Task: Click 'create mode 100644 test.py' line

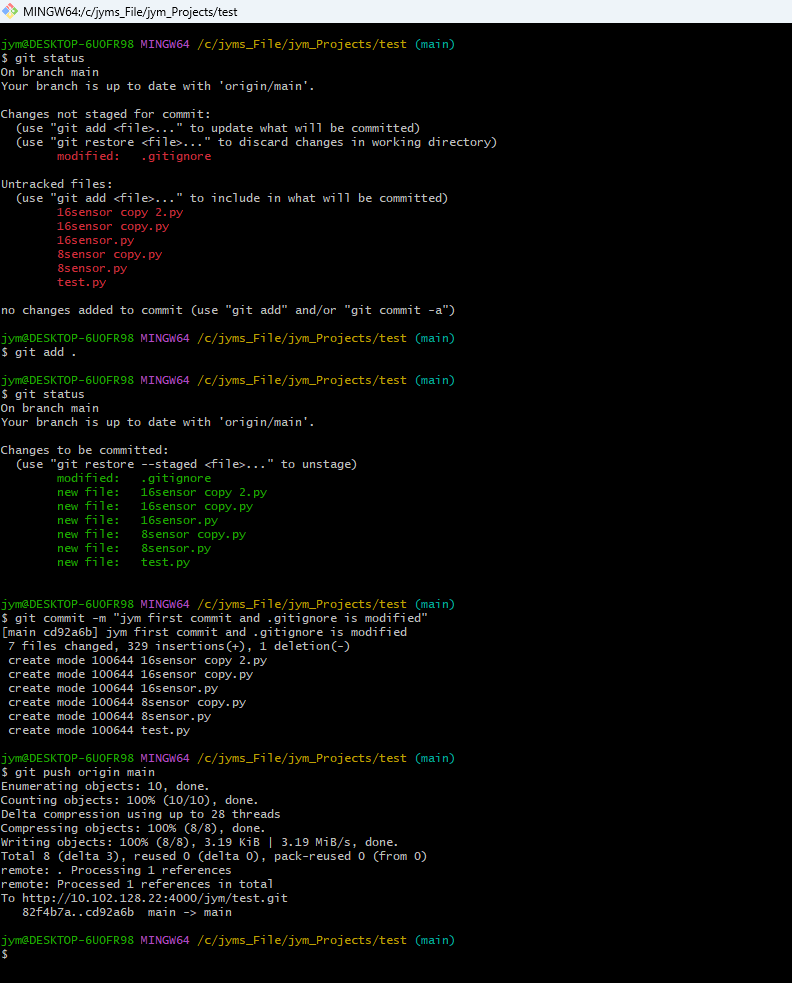Action: (99, 730)
